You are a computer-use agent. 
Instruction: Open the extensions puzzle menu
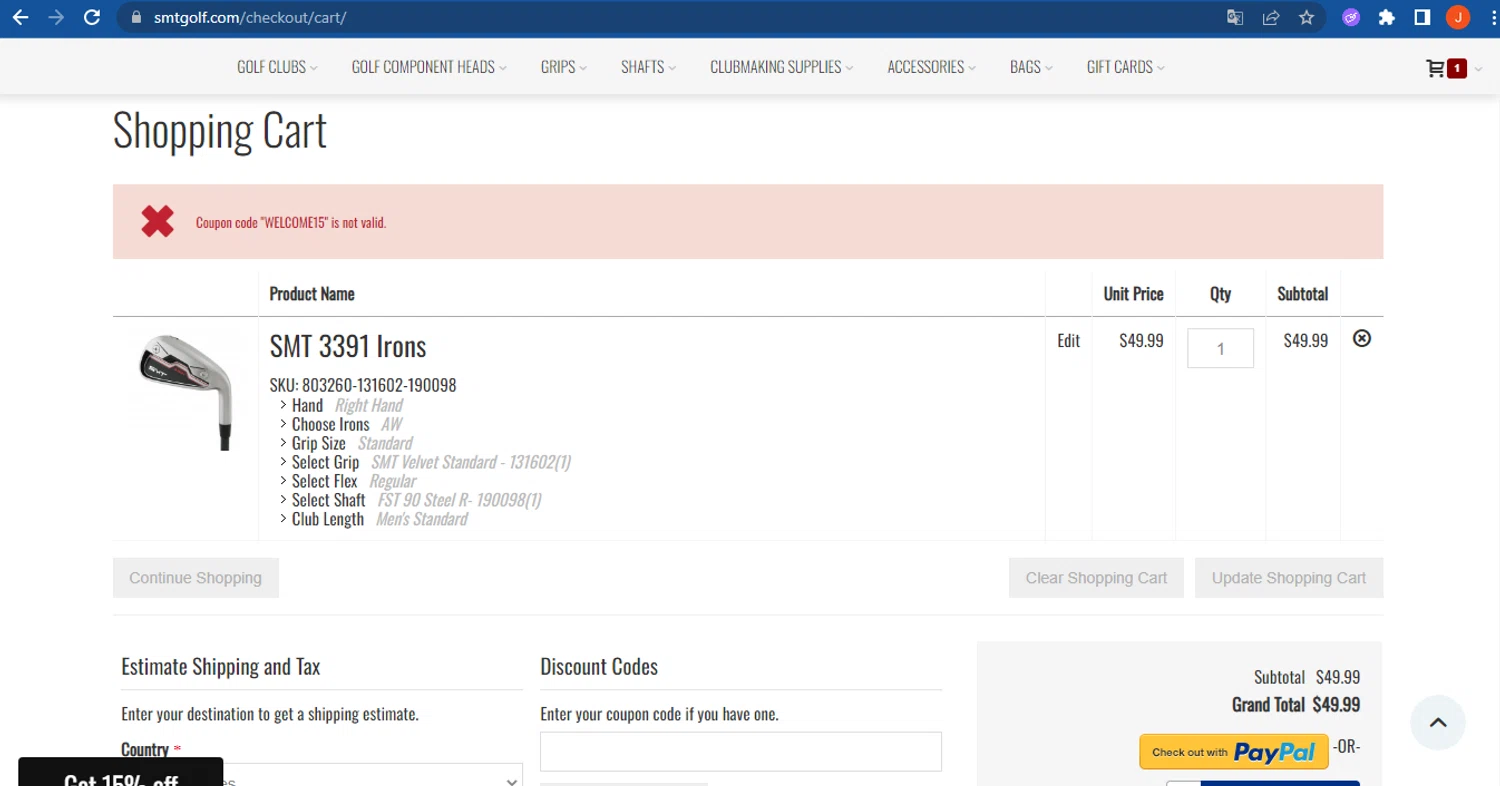pos(1386,17)
